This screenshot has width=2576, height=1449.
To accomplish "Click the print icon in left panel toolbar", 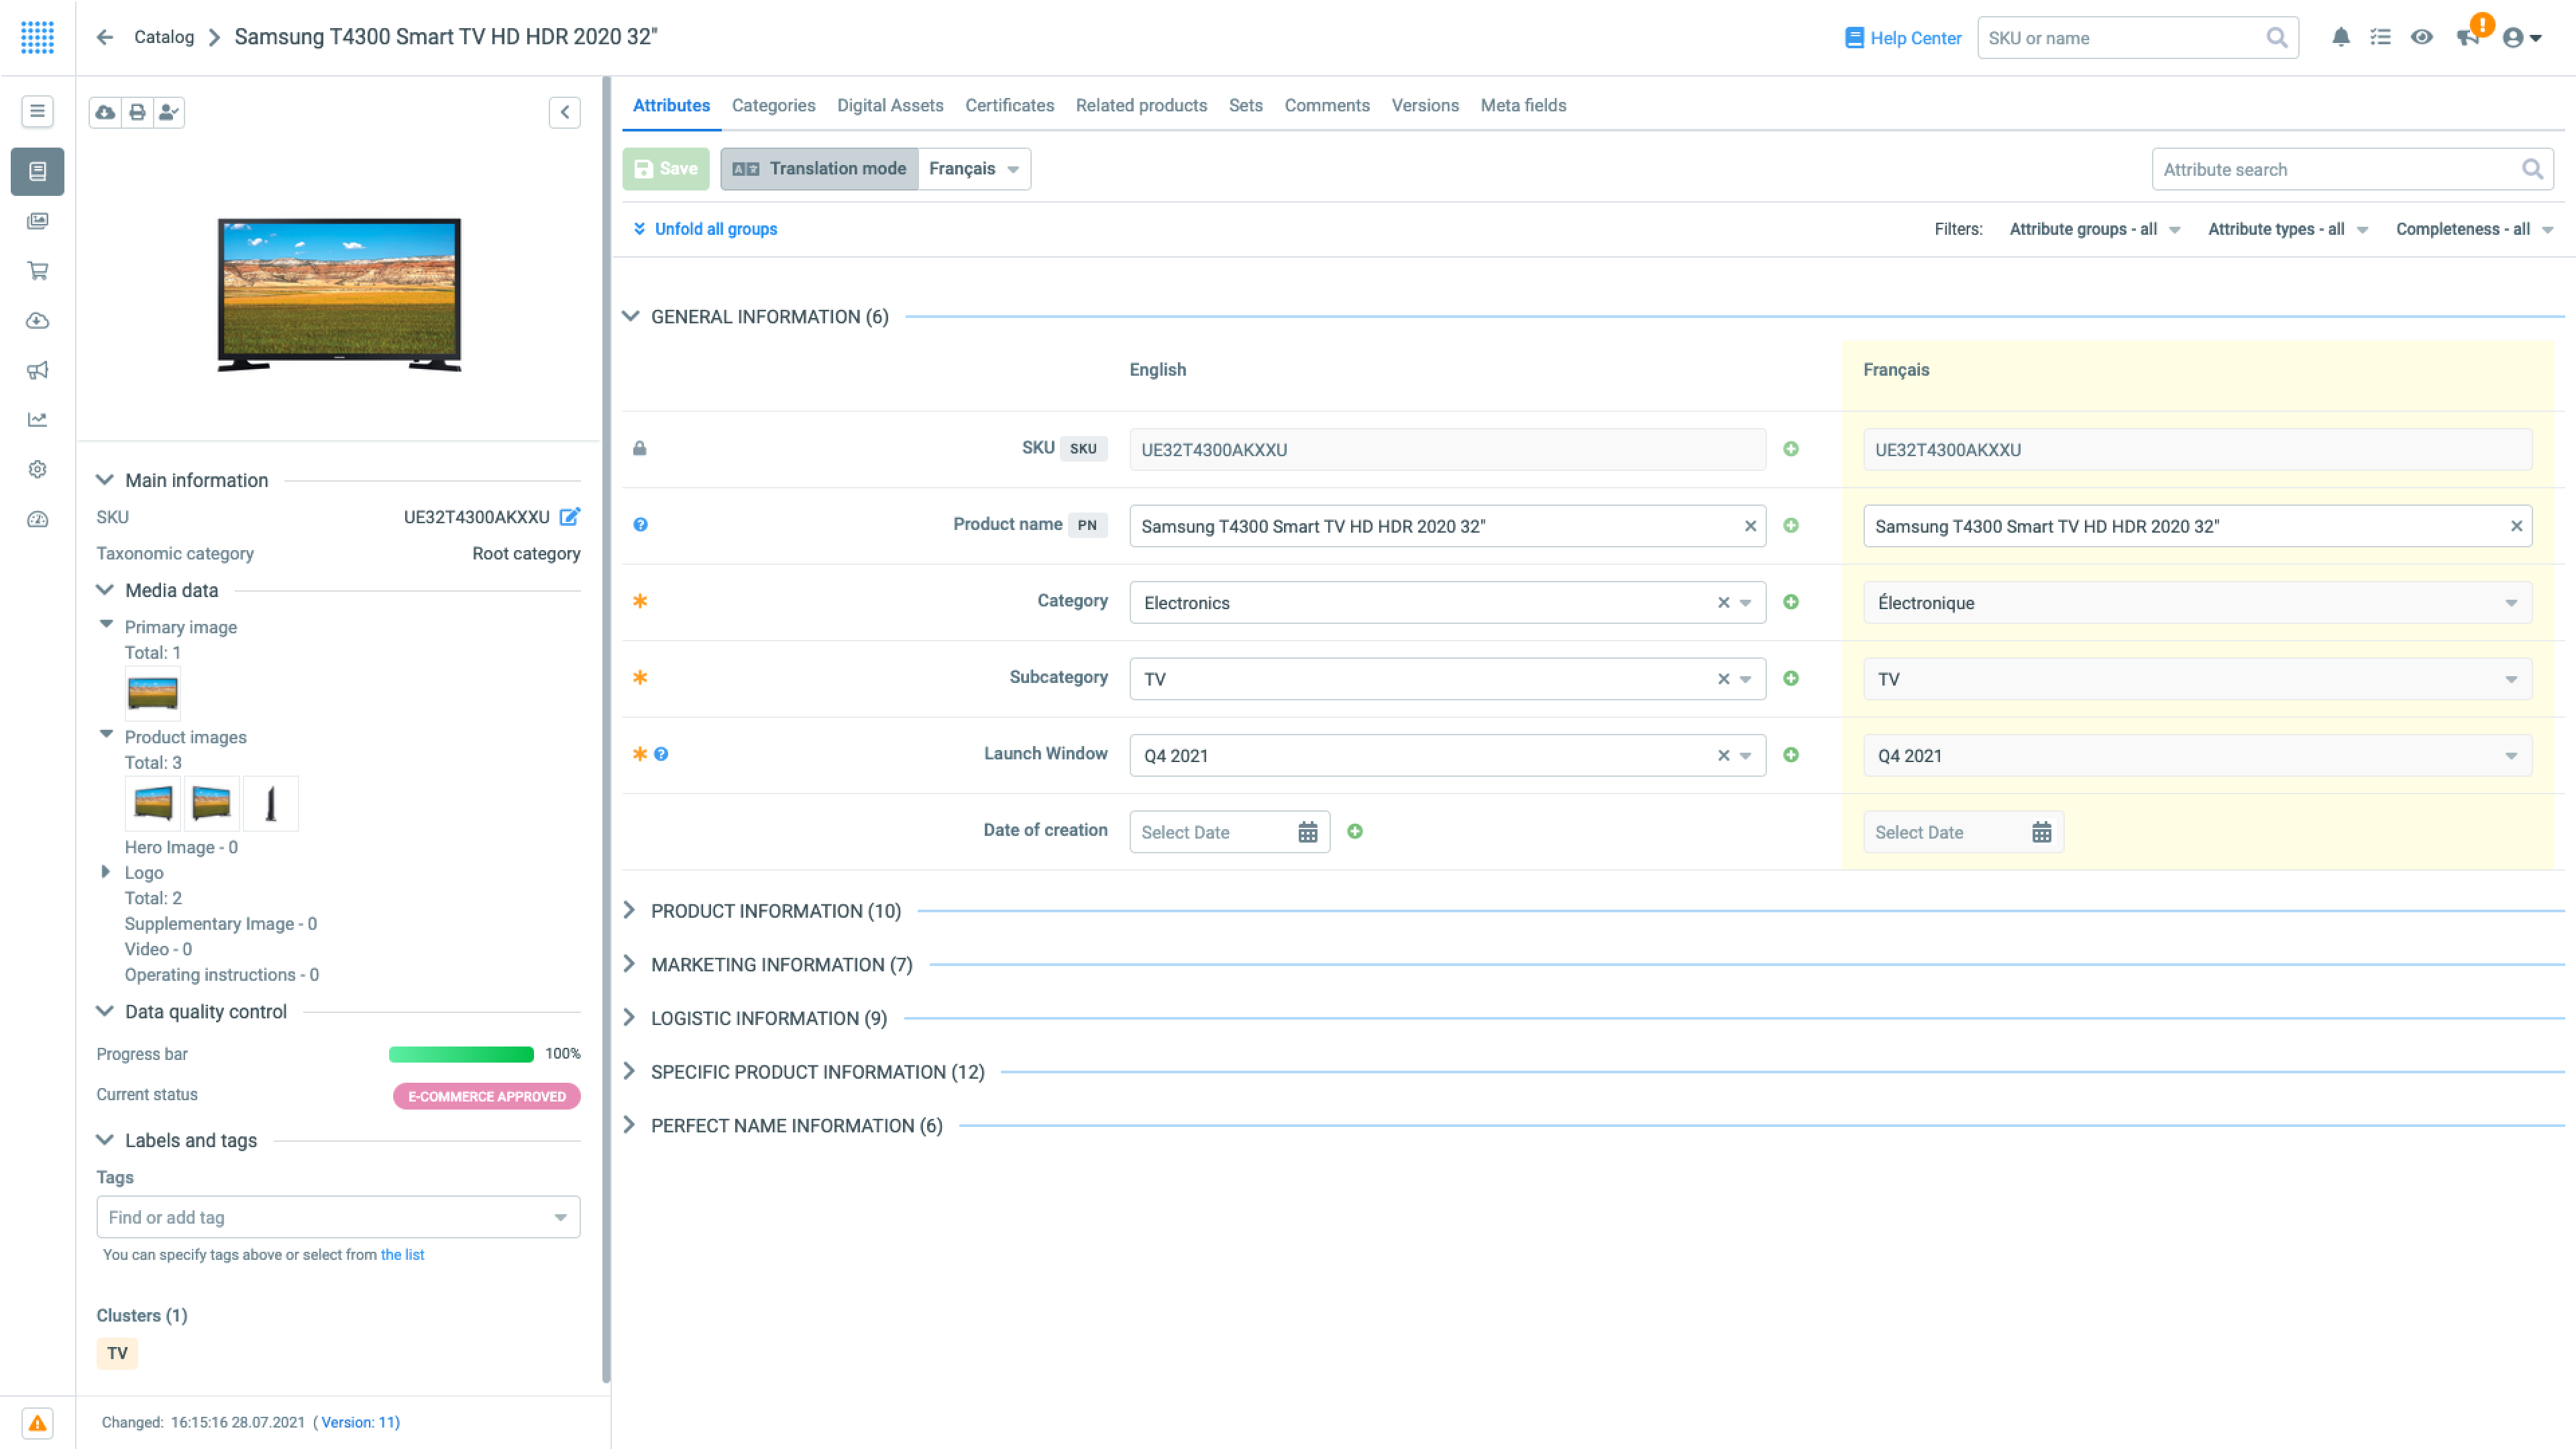I will [x=137, y=112].
